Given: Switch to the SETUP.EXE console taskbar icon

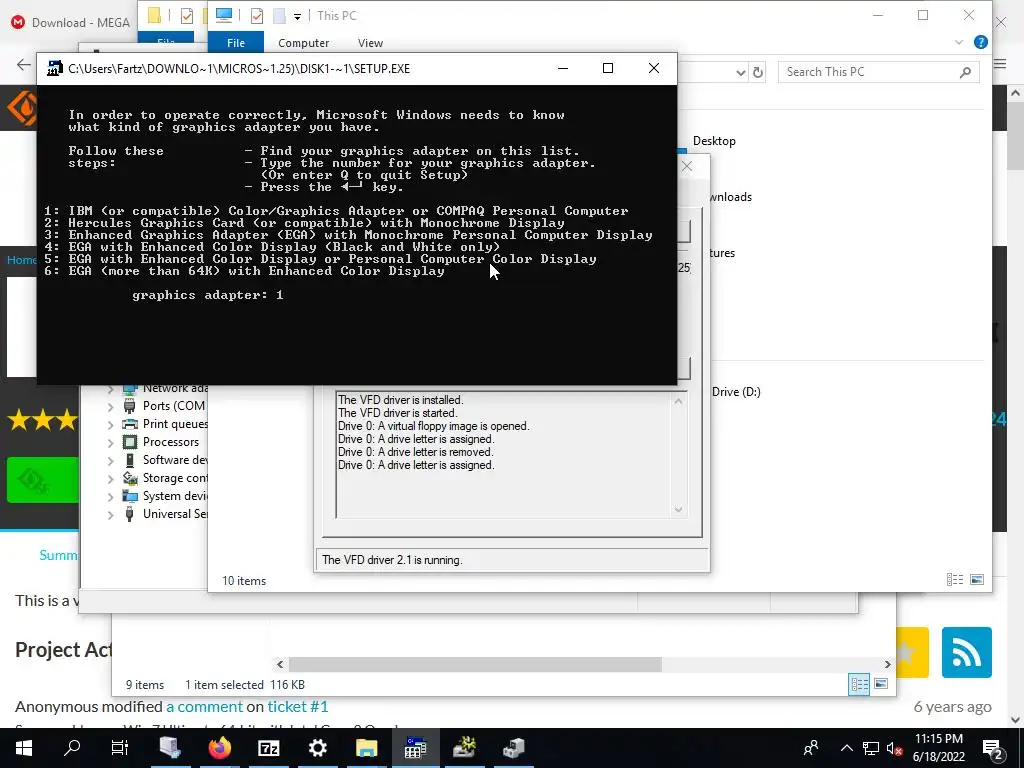Looking at the screenshot, I should click(415, 748).
